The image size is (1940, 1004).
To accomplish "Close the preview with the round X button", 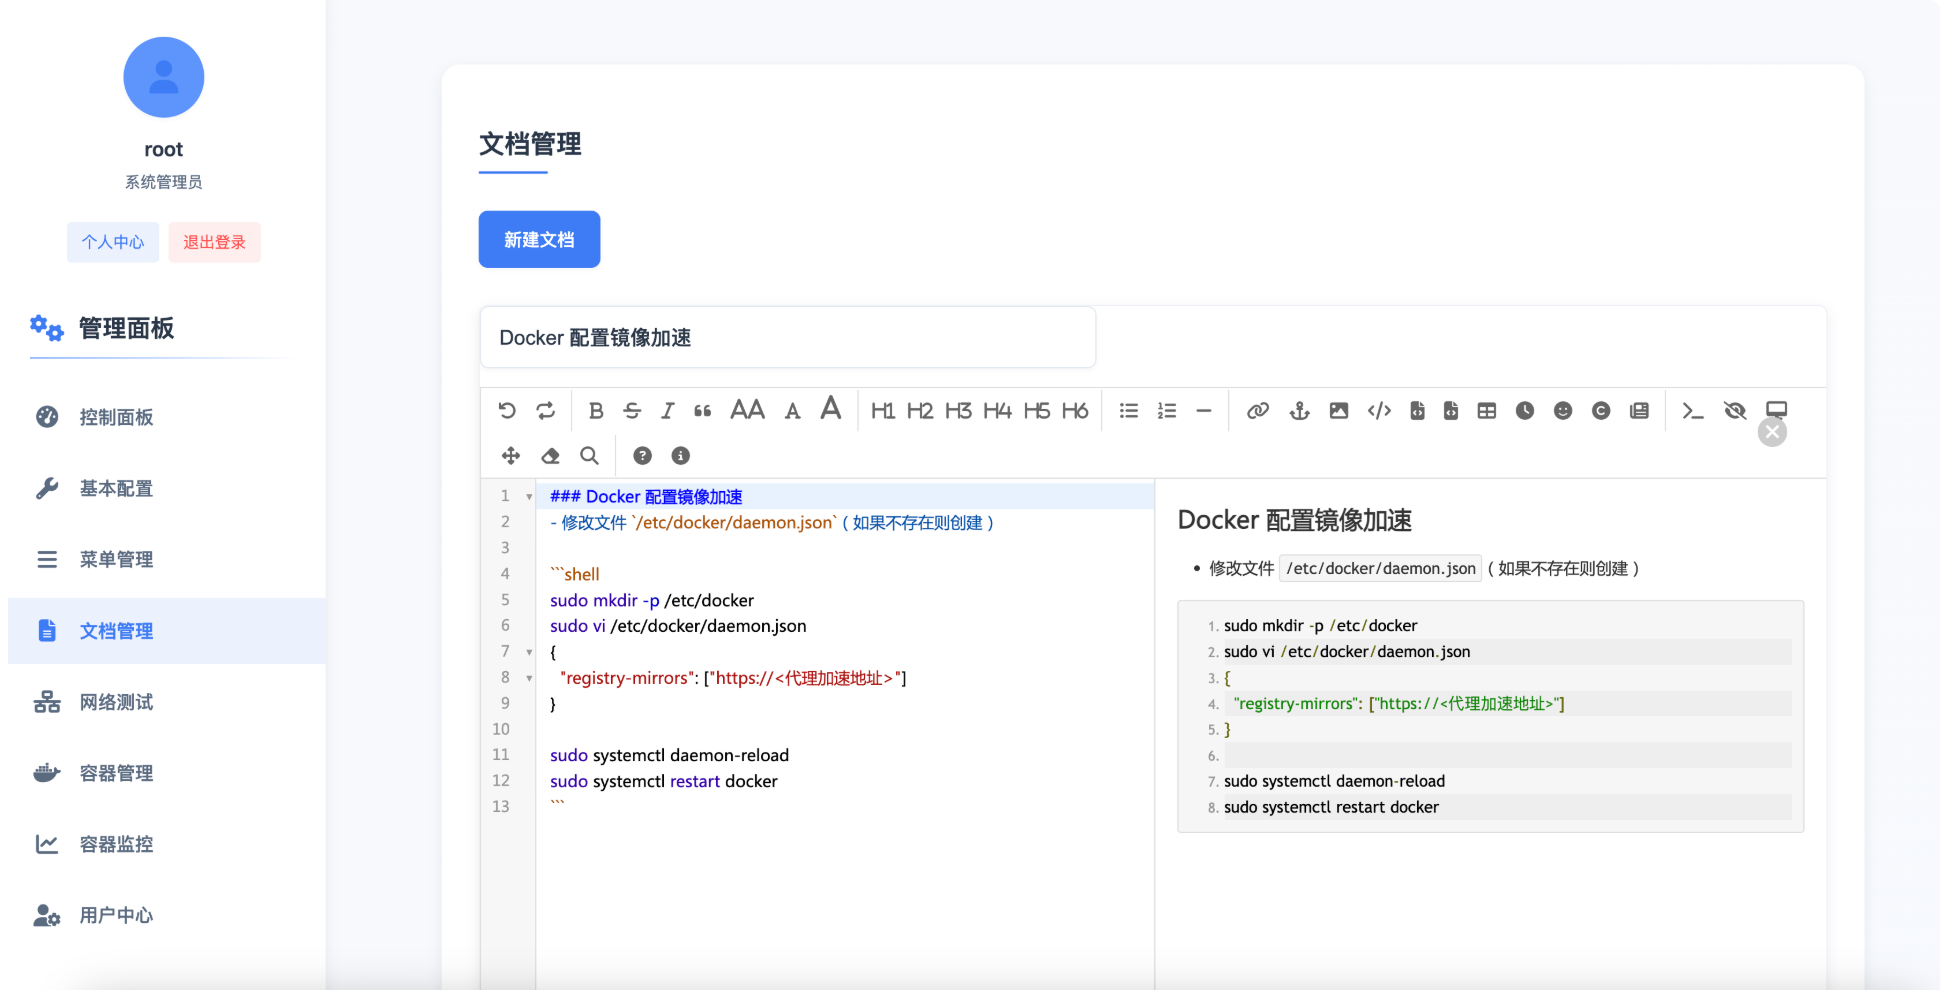I will 1772,432.
